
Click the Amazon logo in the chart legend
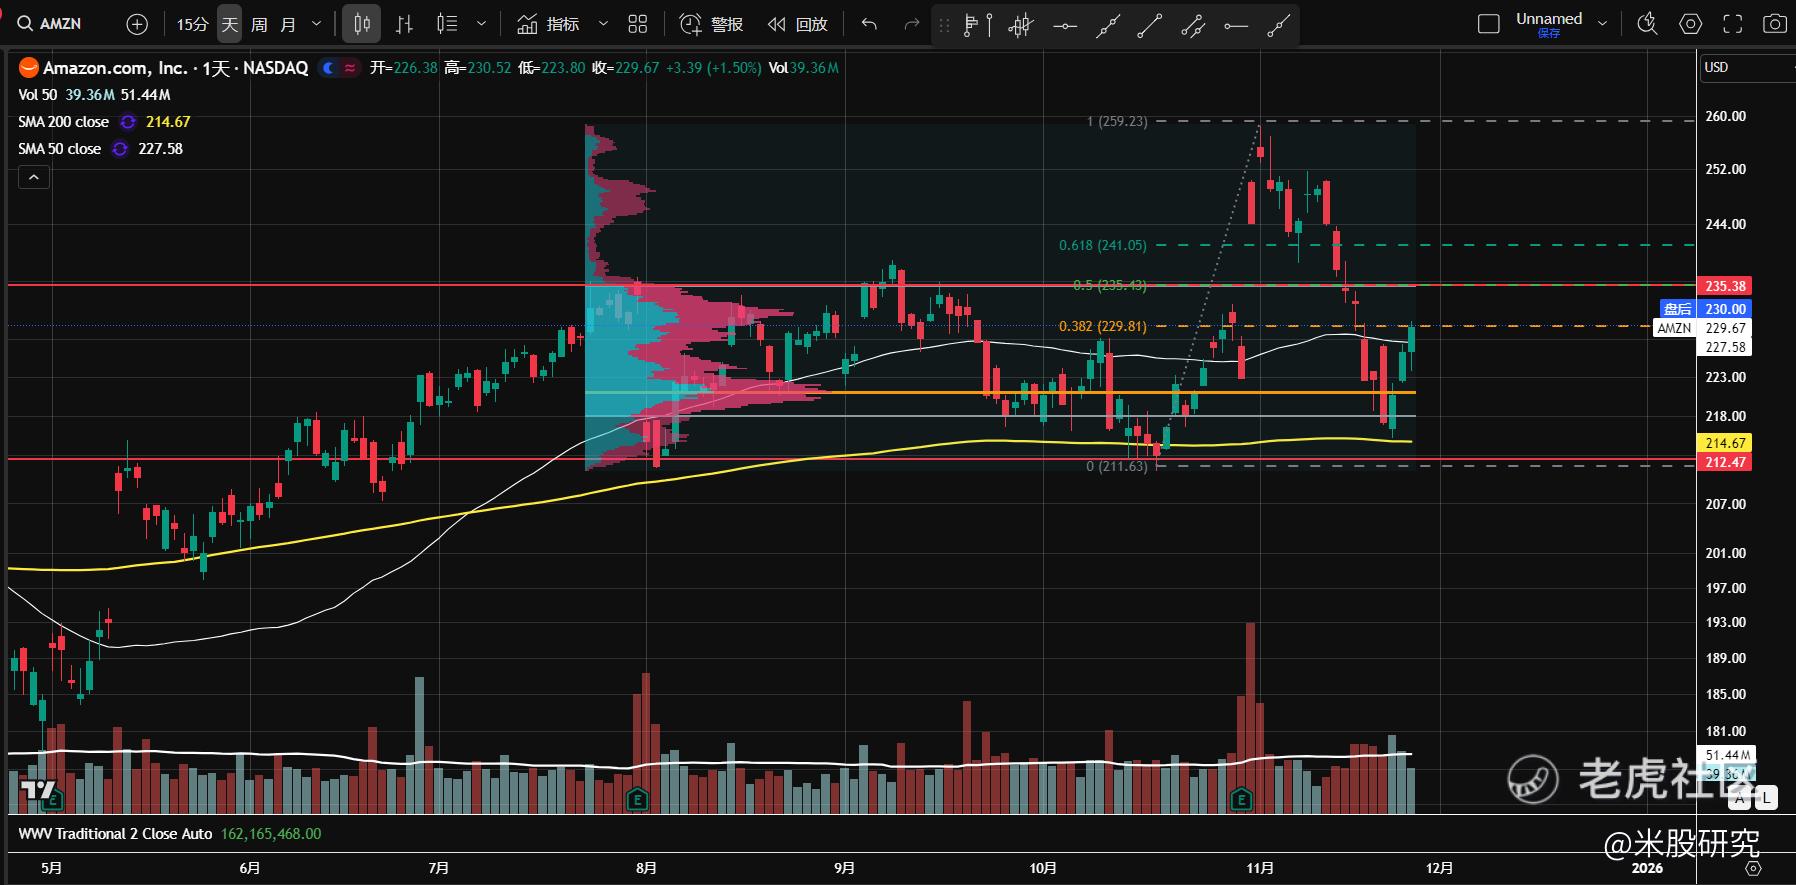[28, 68]
